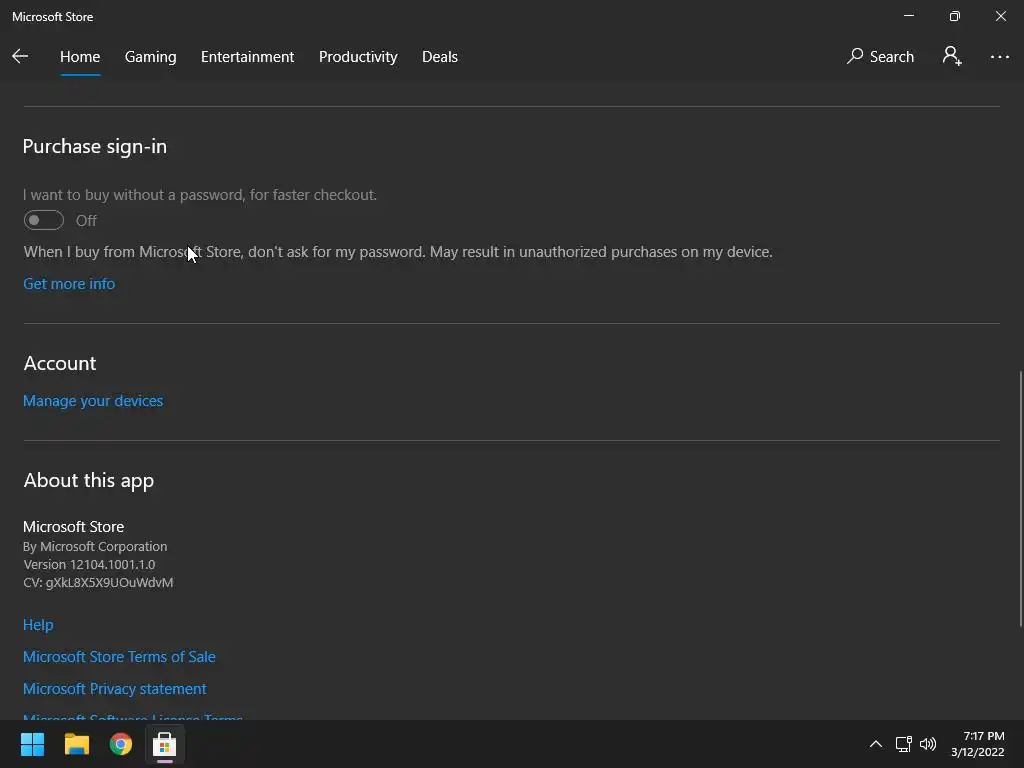Click the Account section heading
Viewport: 1024px width, 768px height.
pos(60,363)
